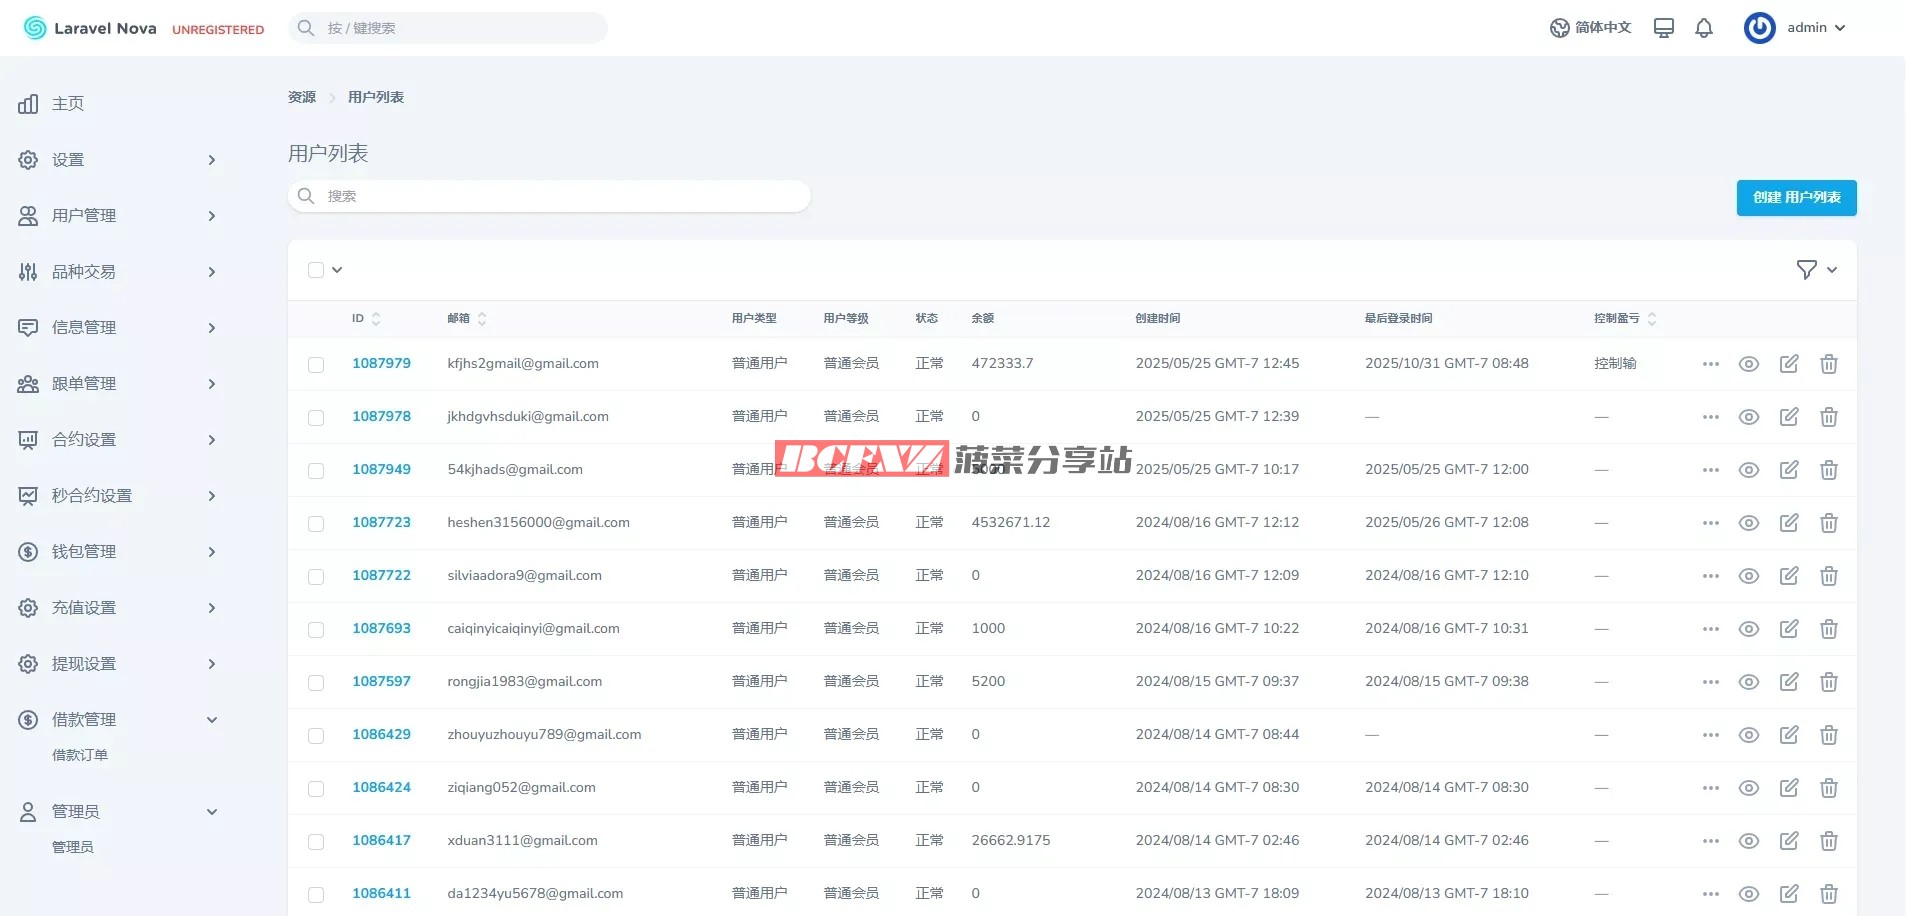1906x916 pixels.
Task: Click the 创建 用户列表 button
Action: 1796,198
